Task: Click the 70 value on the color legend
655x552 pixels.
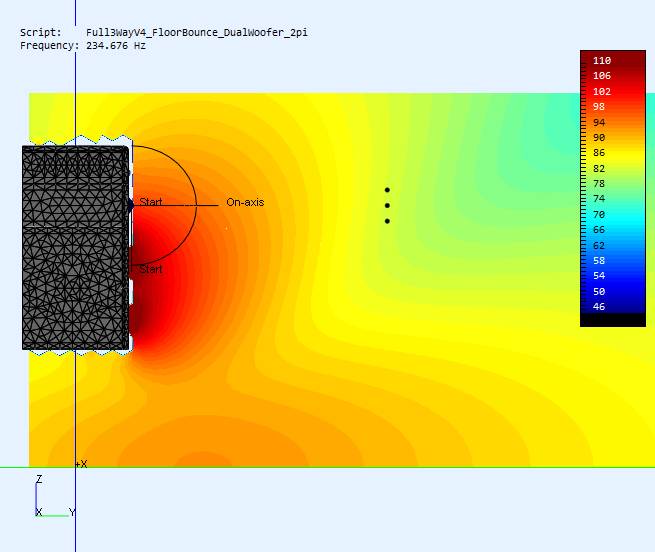Action: coord(599,214)
